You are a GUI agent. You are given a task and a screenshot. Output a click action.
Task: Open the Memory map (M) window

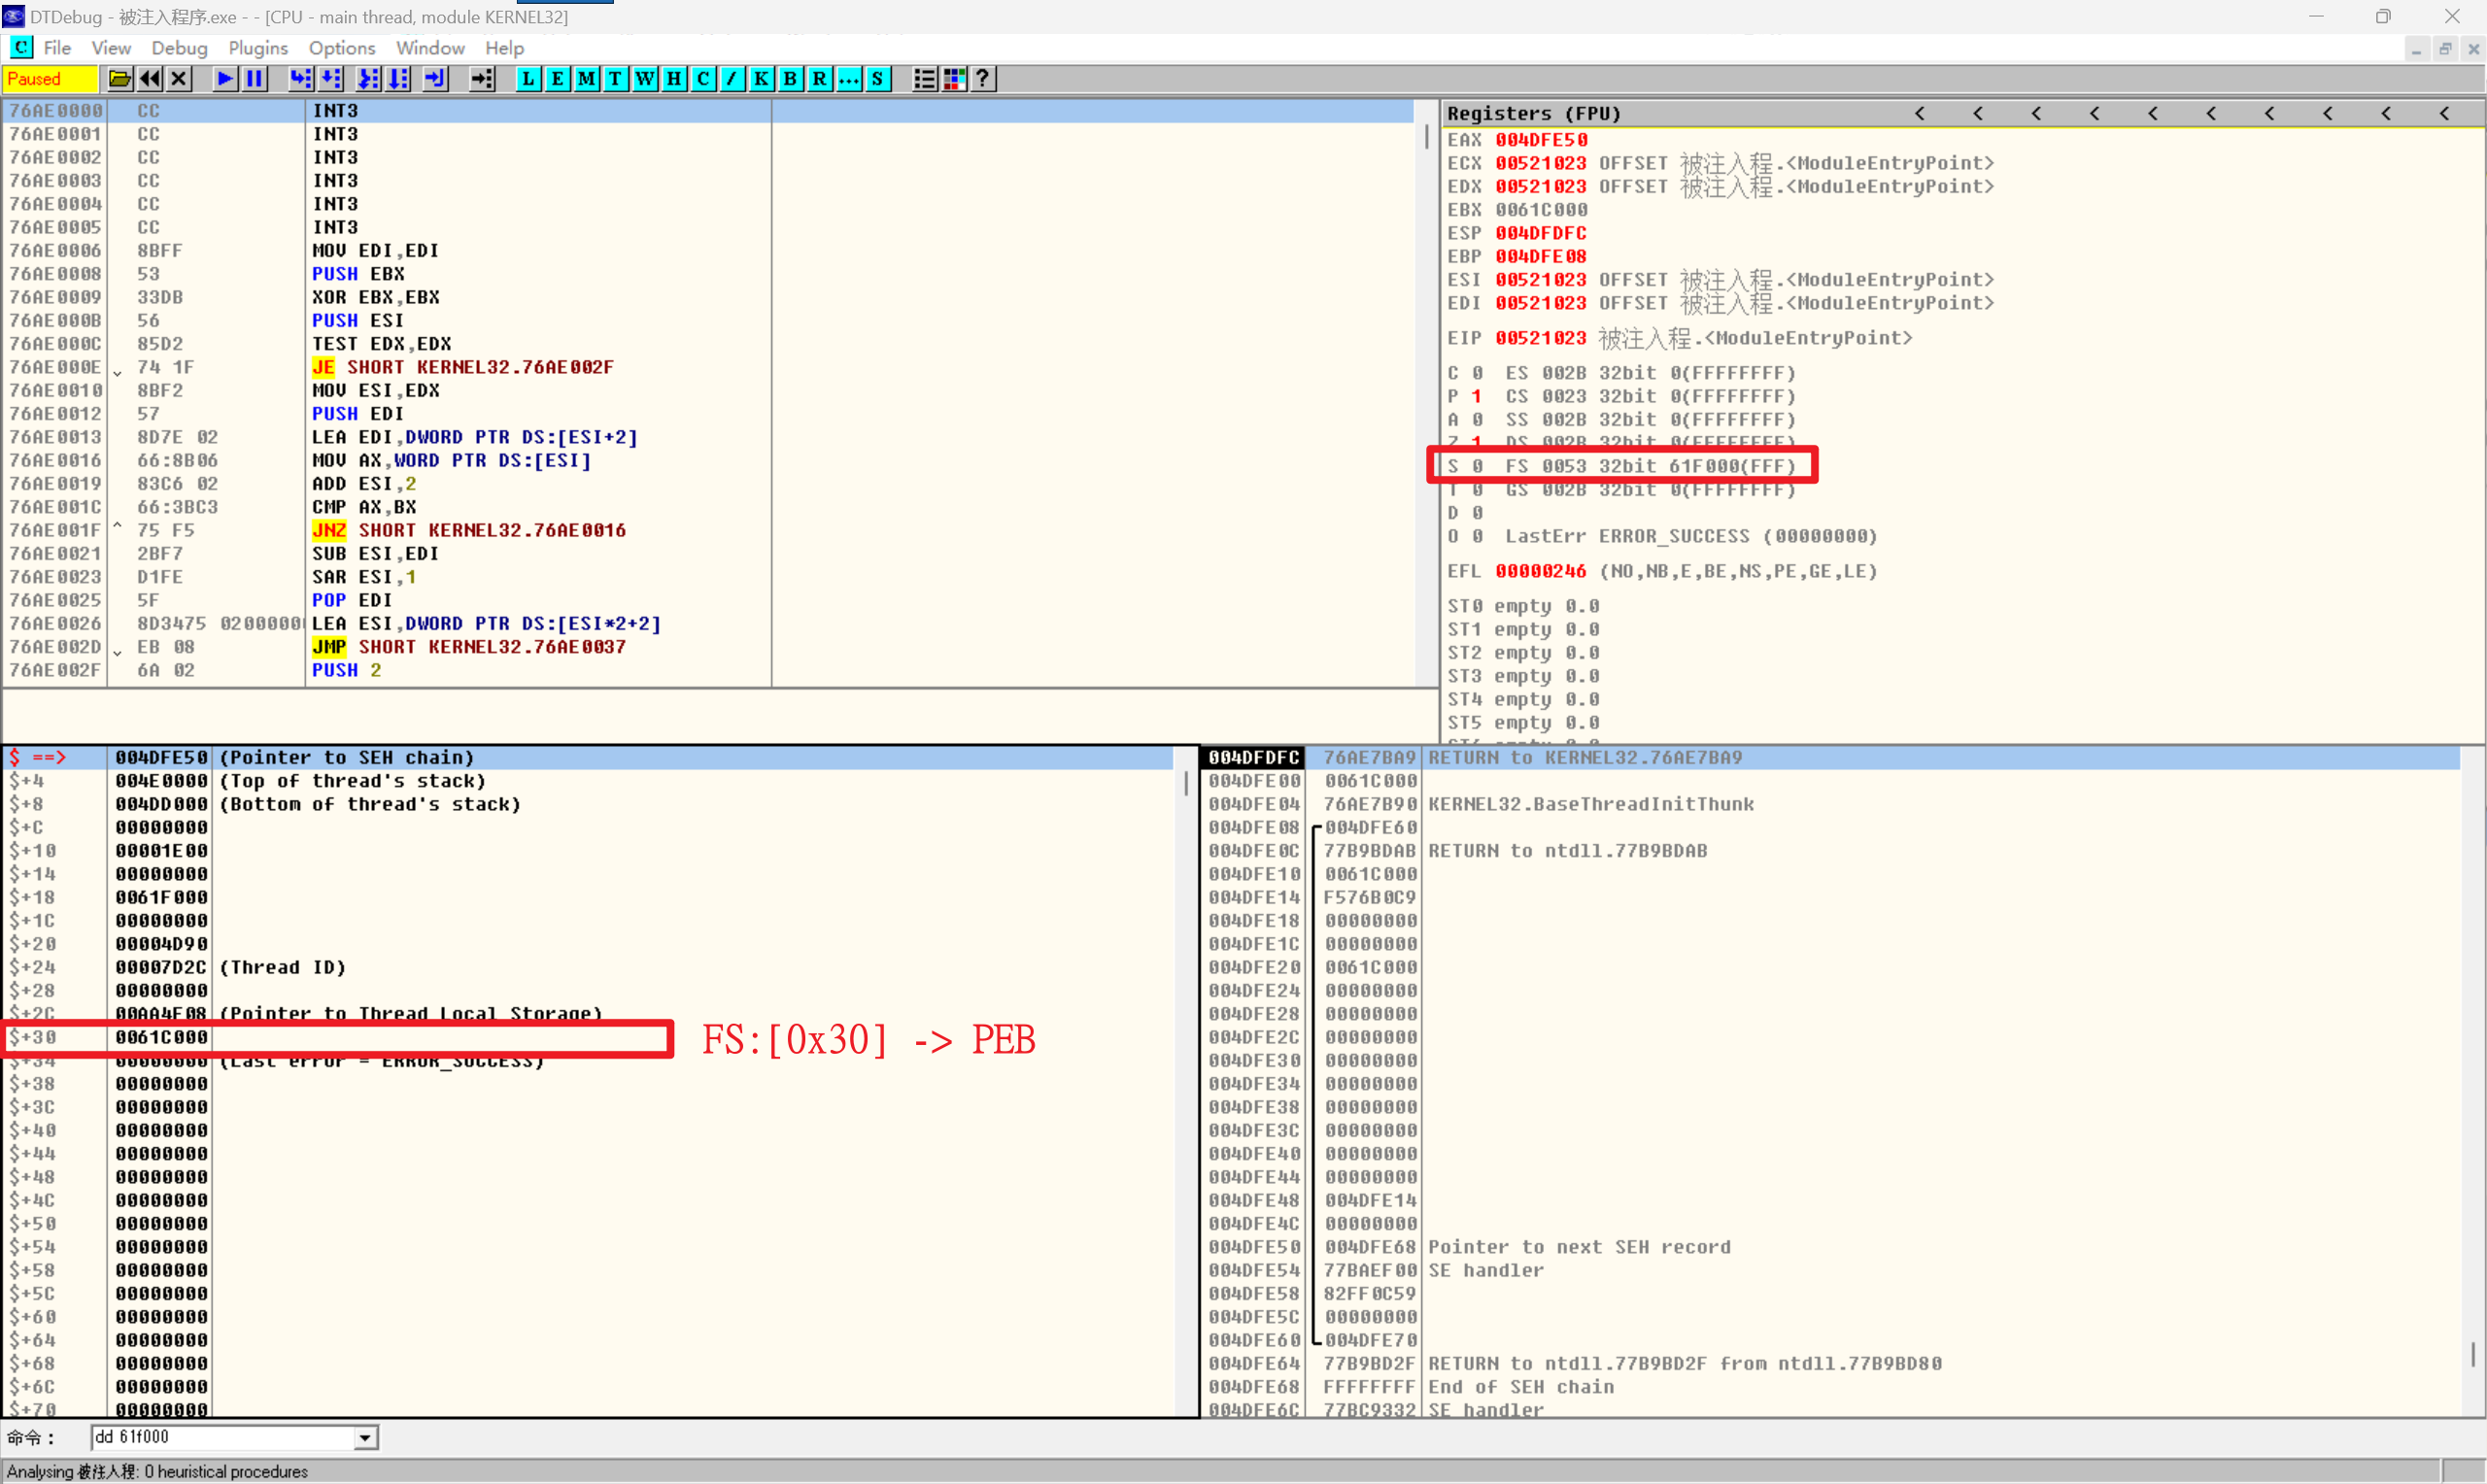(x=586, y=79)
